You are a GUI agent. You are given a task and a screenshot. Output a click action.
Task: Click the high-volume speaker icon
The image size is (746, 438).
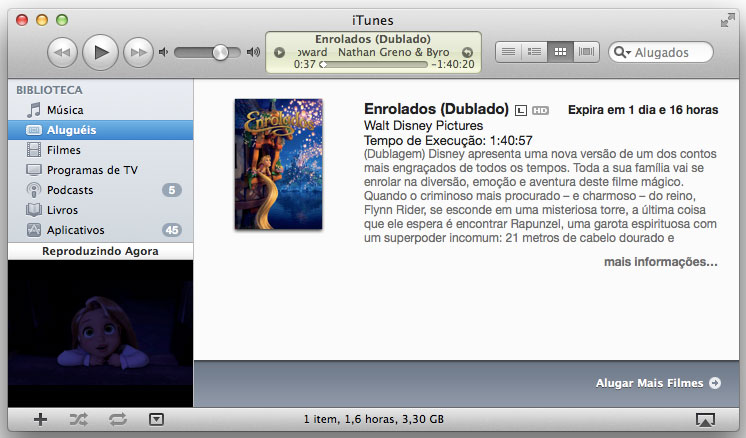click(x=253, y=52)
